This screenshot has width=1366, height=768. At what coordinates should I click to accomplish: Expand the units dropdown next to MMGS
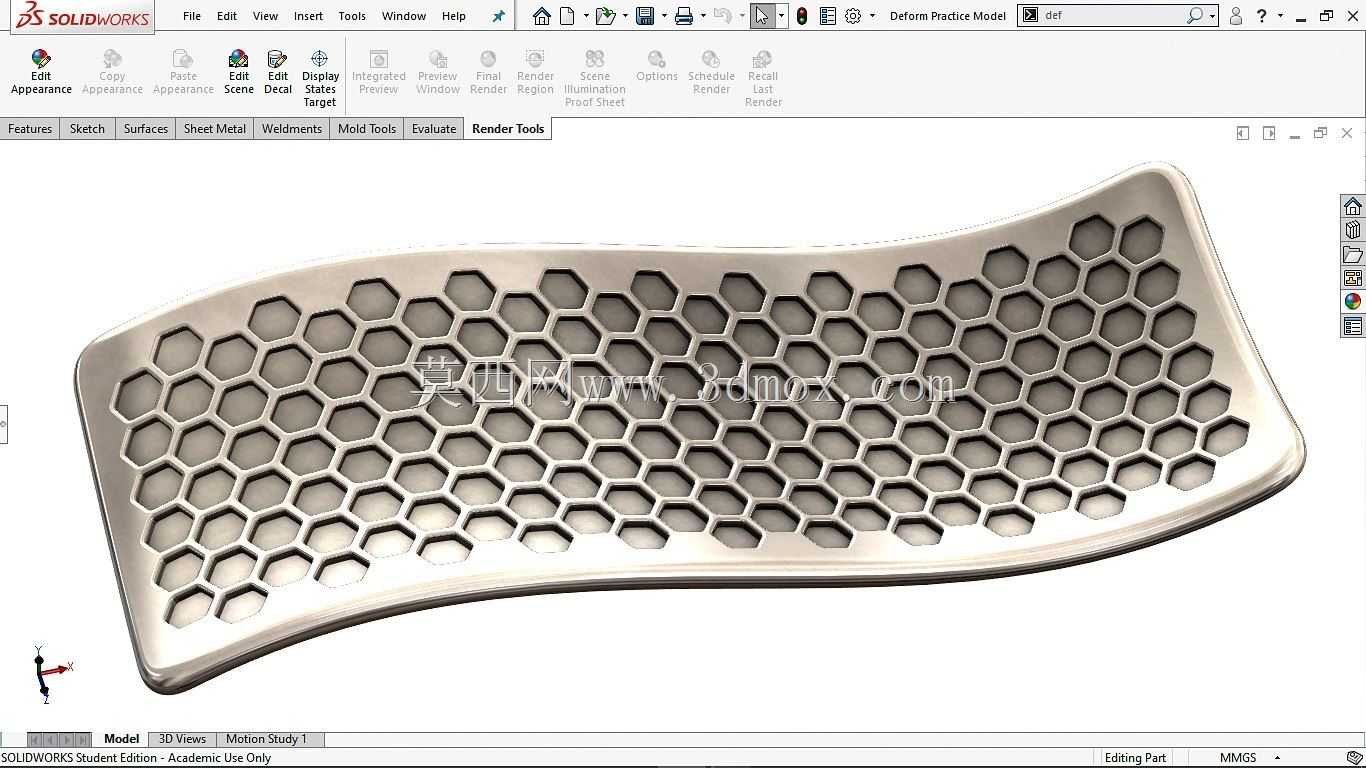click(x=1277, y=758)
